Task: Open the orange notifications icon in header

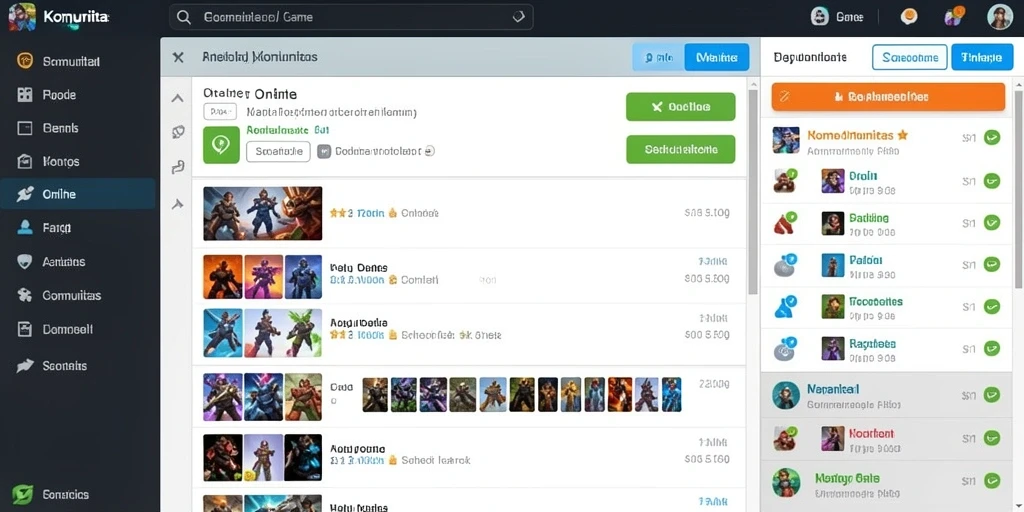Action: [908, 17]
